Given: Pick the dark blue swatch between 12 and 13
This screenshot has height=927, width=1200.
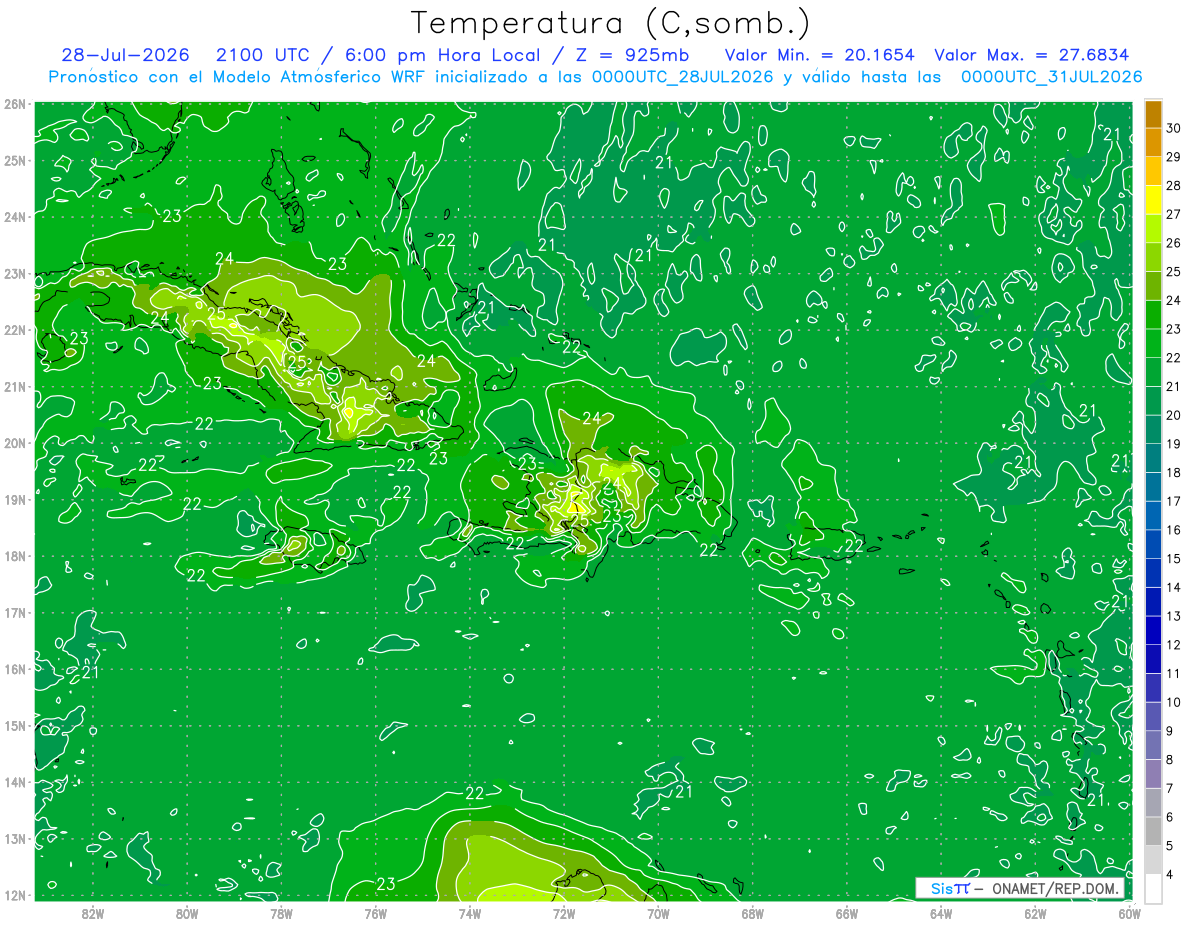Looking at the screenshot, I should point(1153,630).
